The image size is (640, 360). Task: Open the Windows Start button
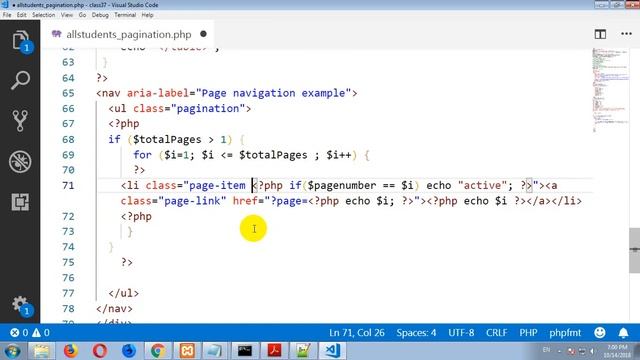pyautogui.click(x=12, y=351)
